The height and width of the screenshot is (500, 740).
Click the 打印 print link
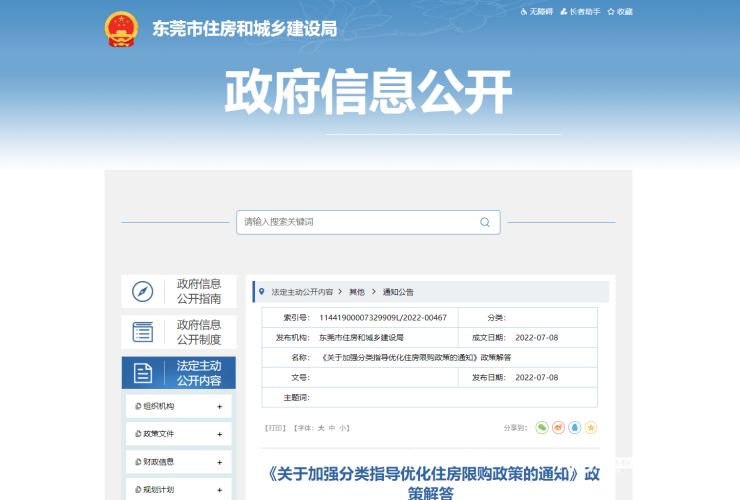click(276, 428)
